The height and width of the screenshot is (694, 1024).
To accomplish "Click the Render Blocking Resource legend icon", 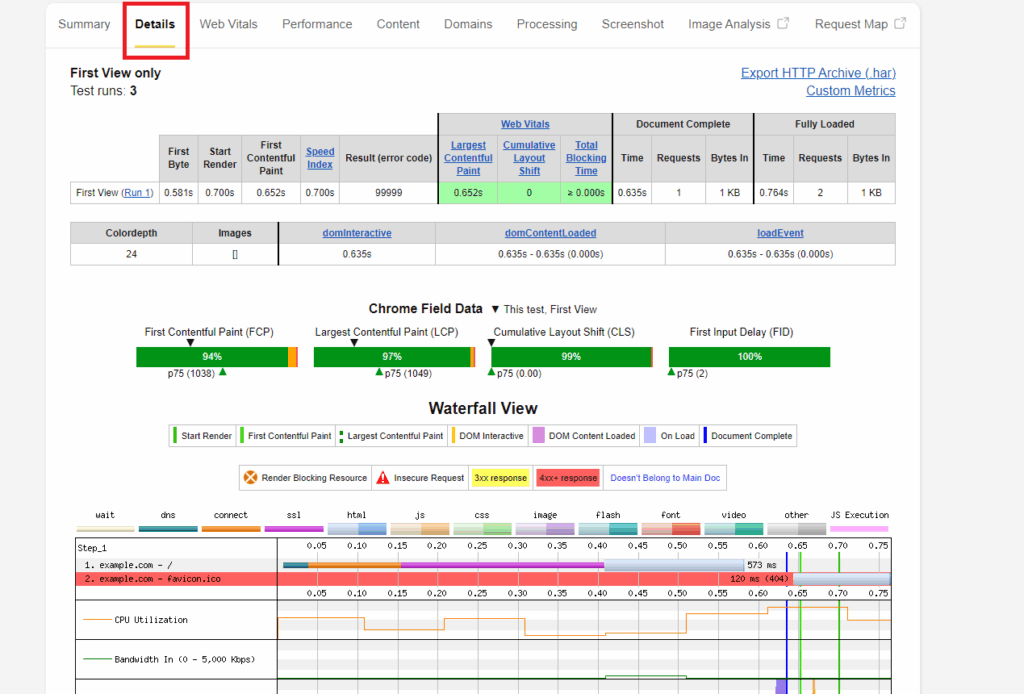I will 250,478.
